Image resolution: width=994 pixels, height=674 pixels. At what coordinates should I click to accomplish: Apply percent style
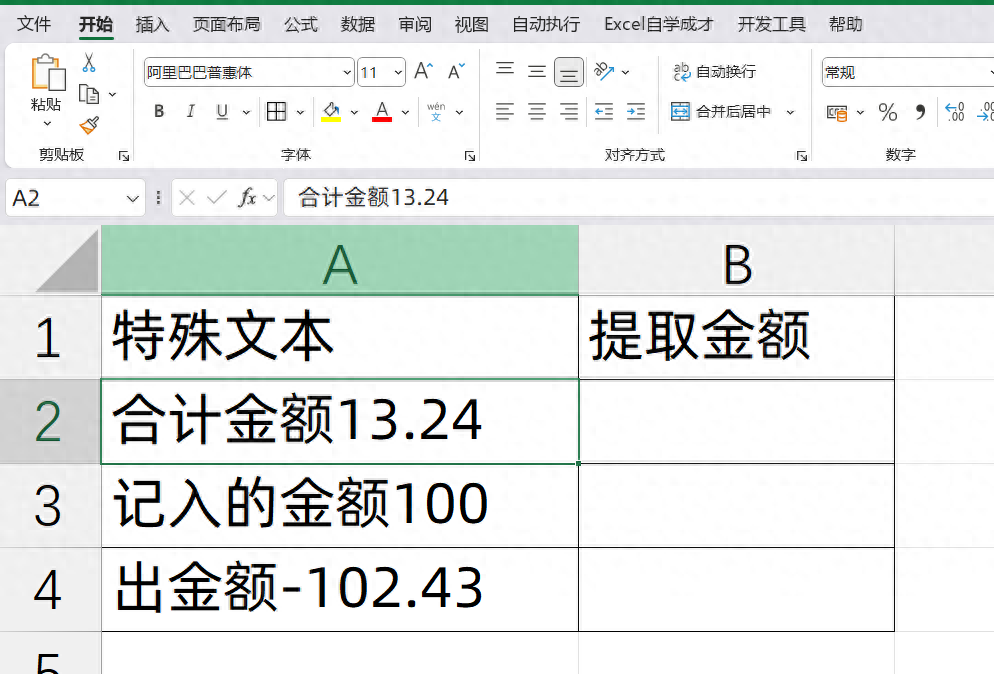pyautogui.click(x=888, y=112)
